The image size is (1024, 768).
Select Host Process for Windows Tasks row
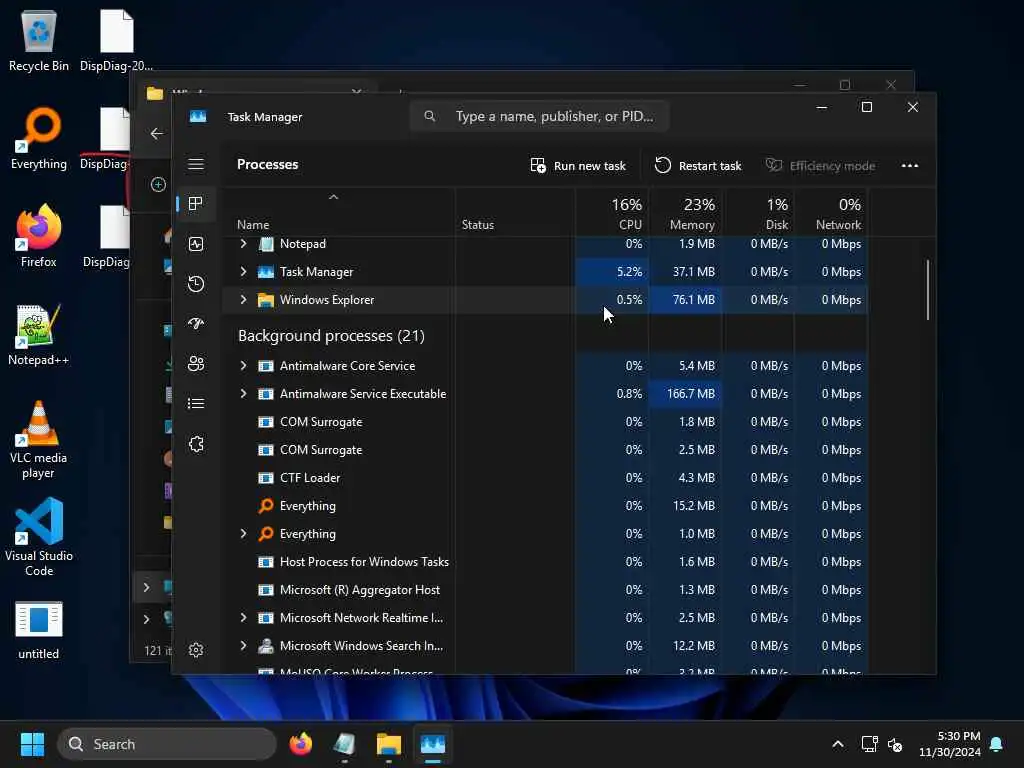coord(545,562)
